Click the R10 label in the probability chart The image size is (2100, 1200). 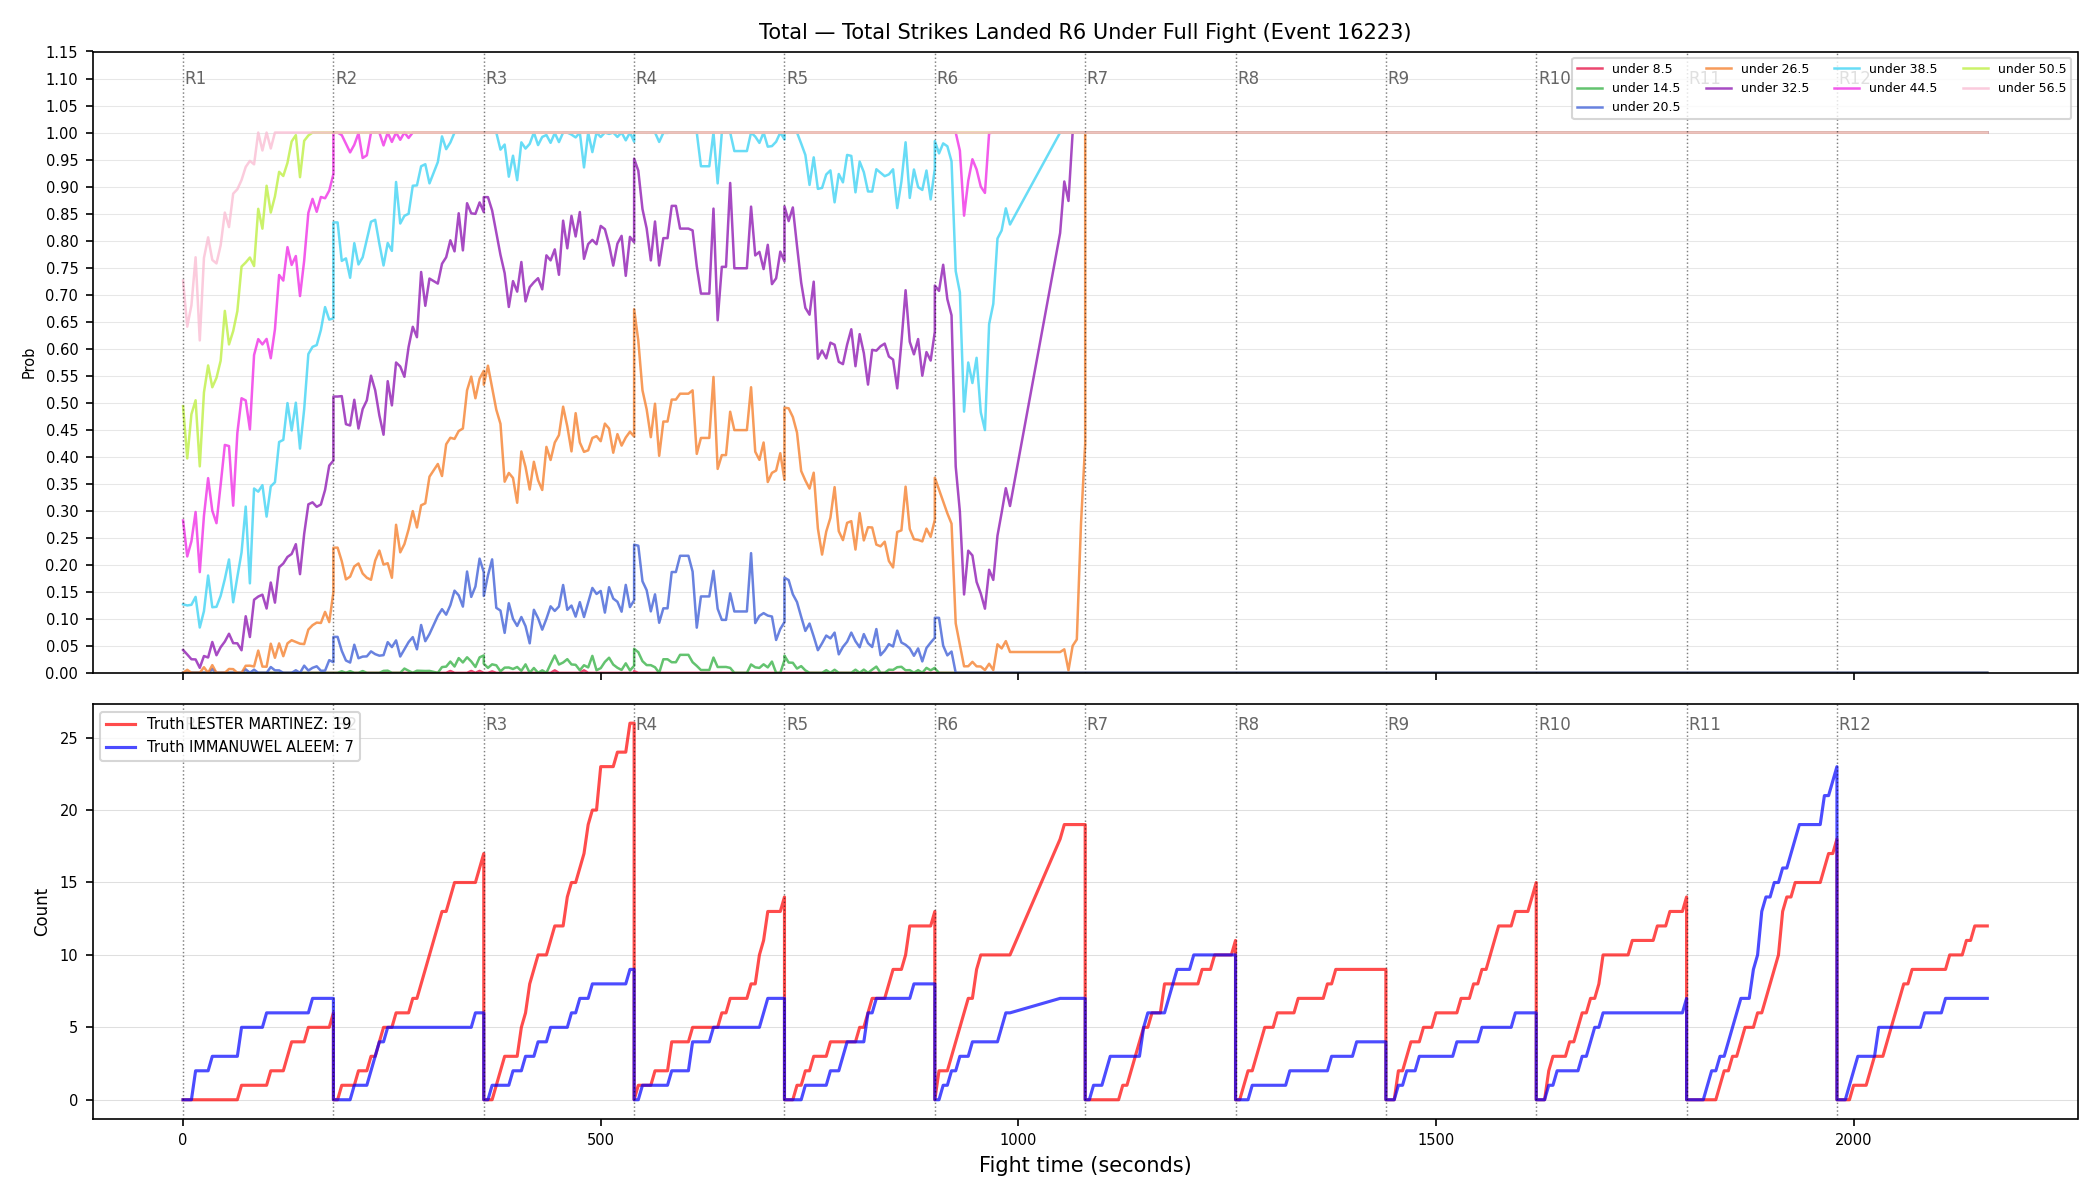1554,78
